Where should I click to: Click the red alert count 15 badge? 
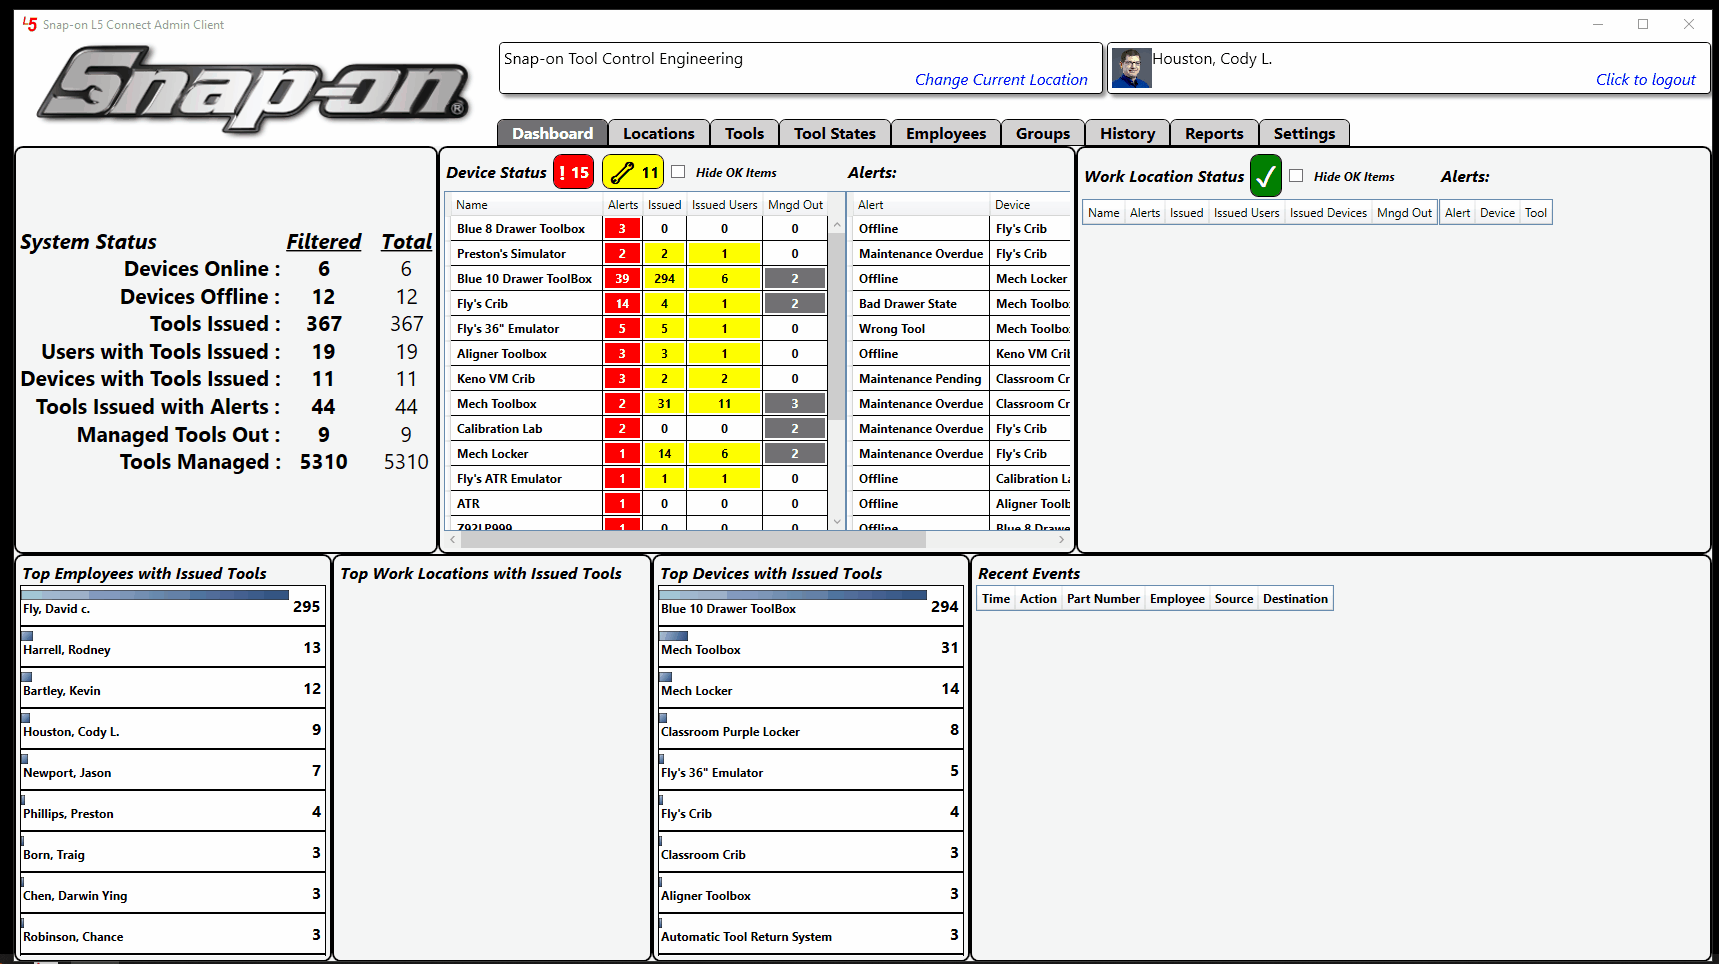pos(573,172)
